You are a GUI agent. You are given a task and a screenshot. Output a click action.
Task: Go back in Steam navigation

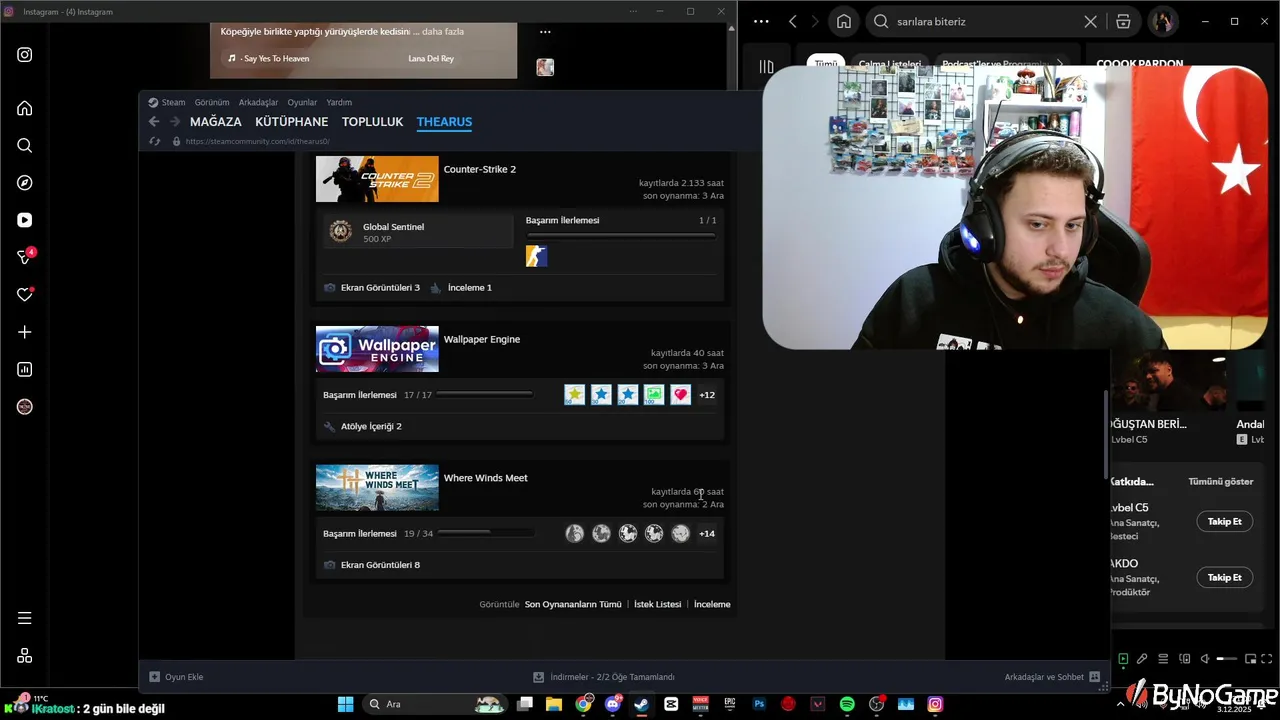click(154, 121)
